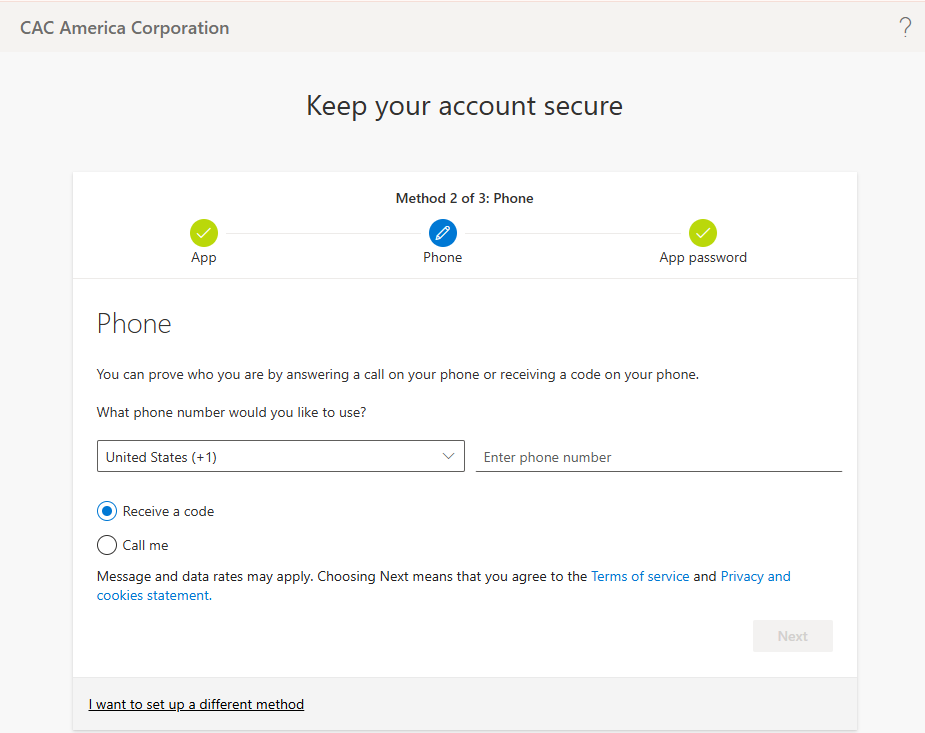Click the green App step checkmark icon
This screenshot has width=925, height=733.
pyautogui.click(x=204, y=233)
